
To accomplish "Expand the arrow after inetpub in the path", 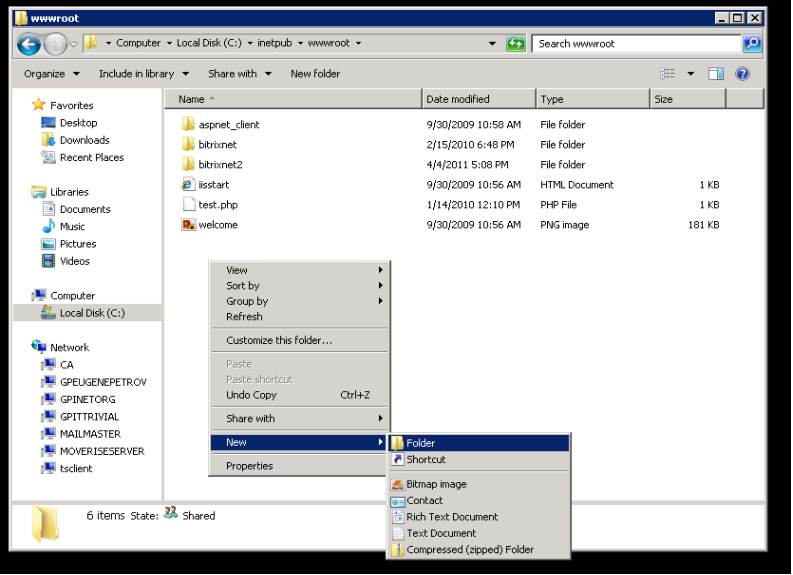I will (300, 43).
